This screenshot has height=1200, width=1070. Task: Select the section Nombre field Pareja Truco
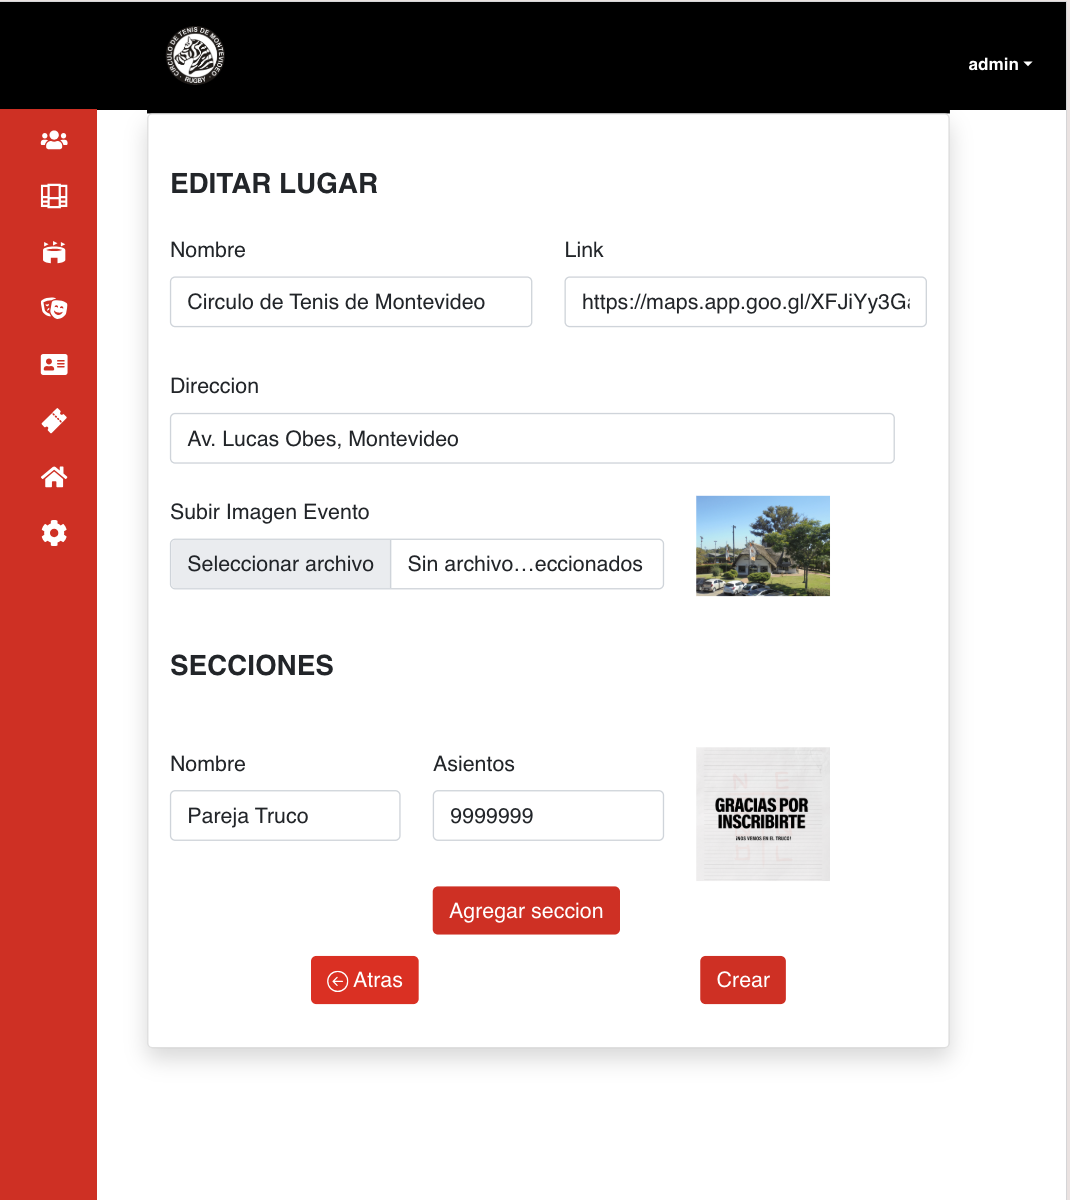point(285,816)
